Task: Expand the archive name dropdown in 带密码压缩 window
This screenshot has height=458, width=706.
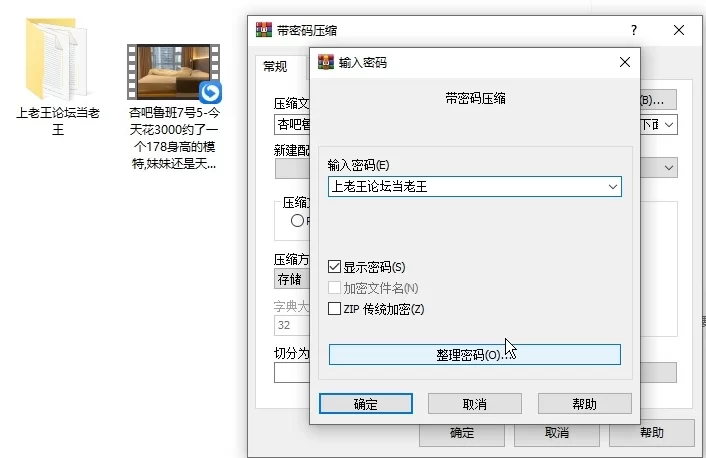Action: (x=669, y=125)
